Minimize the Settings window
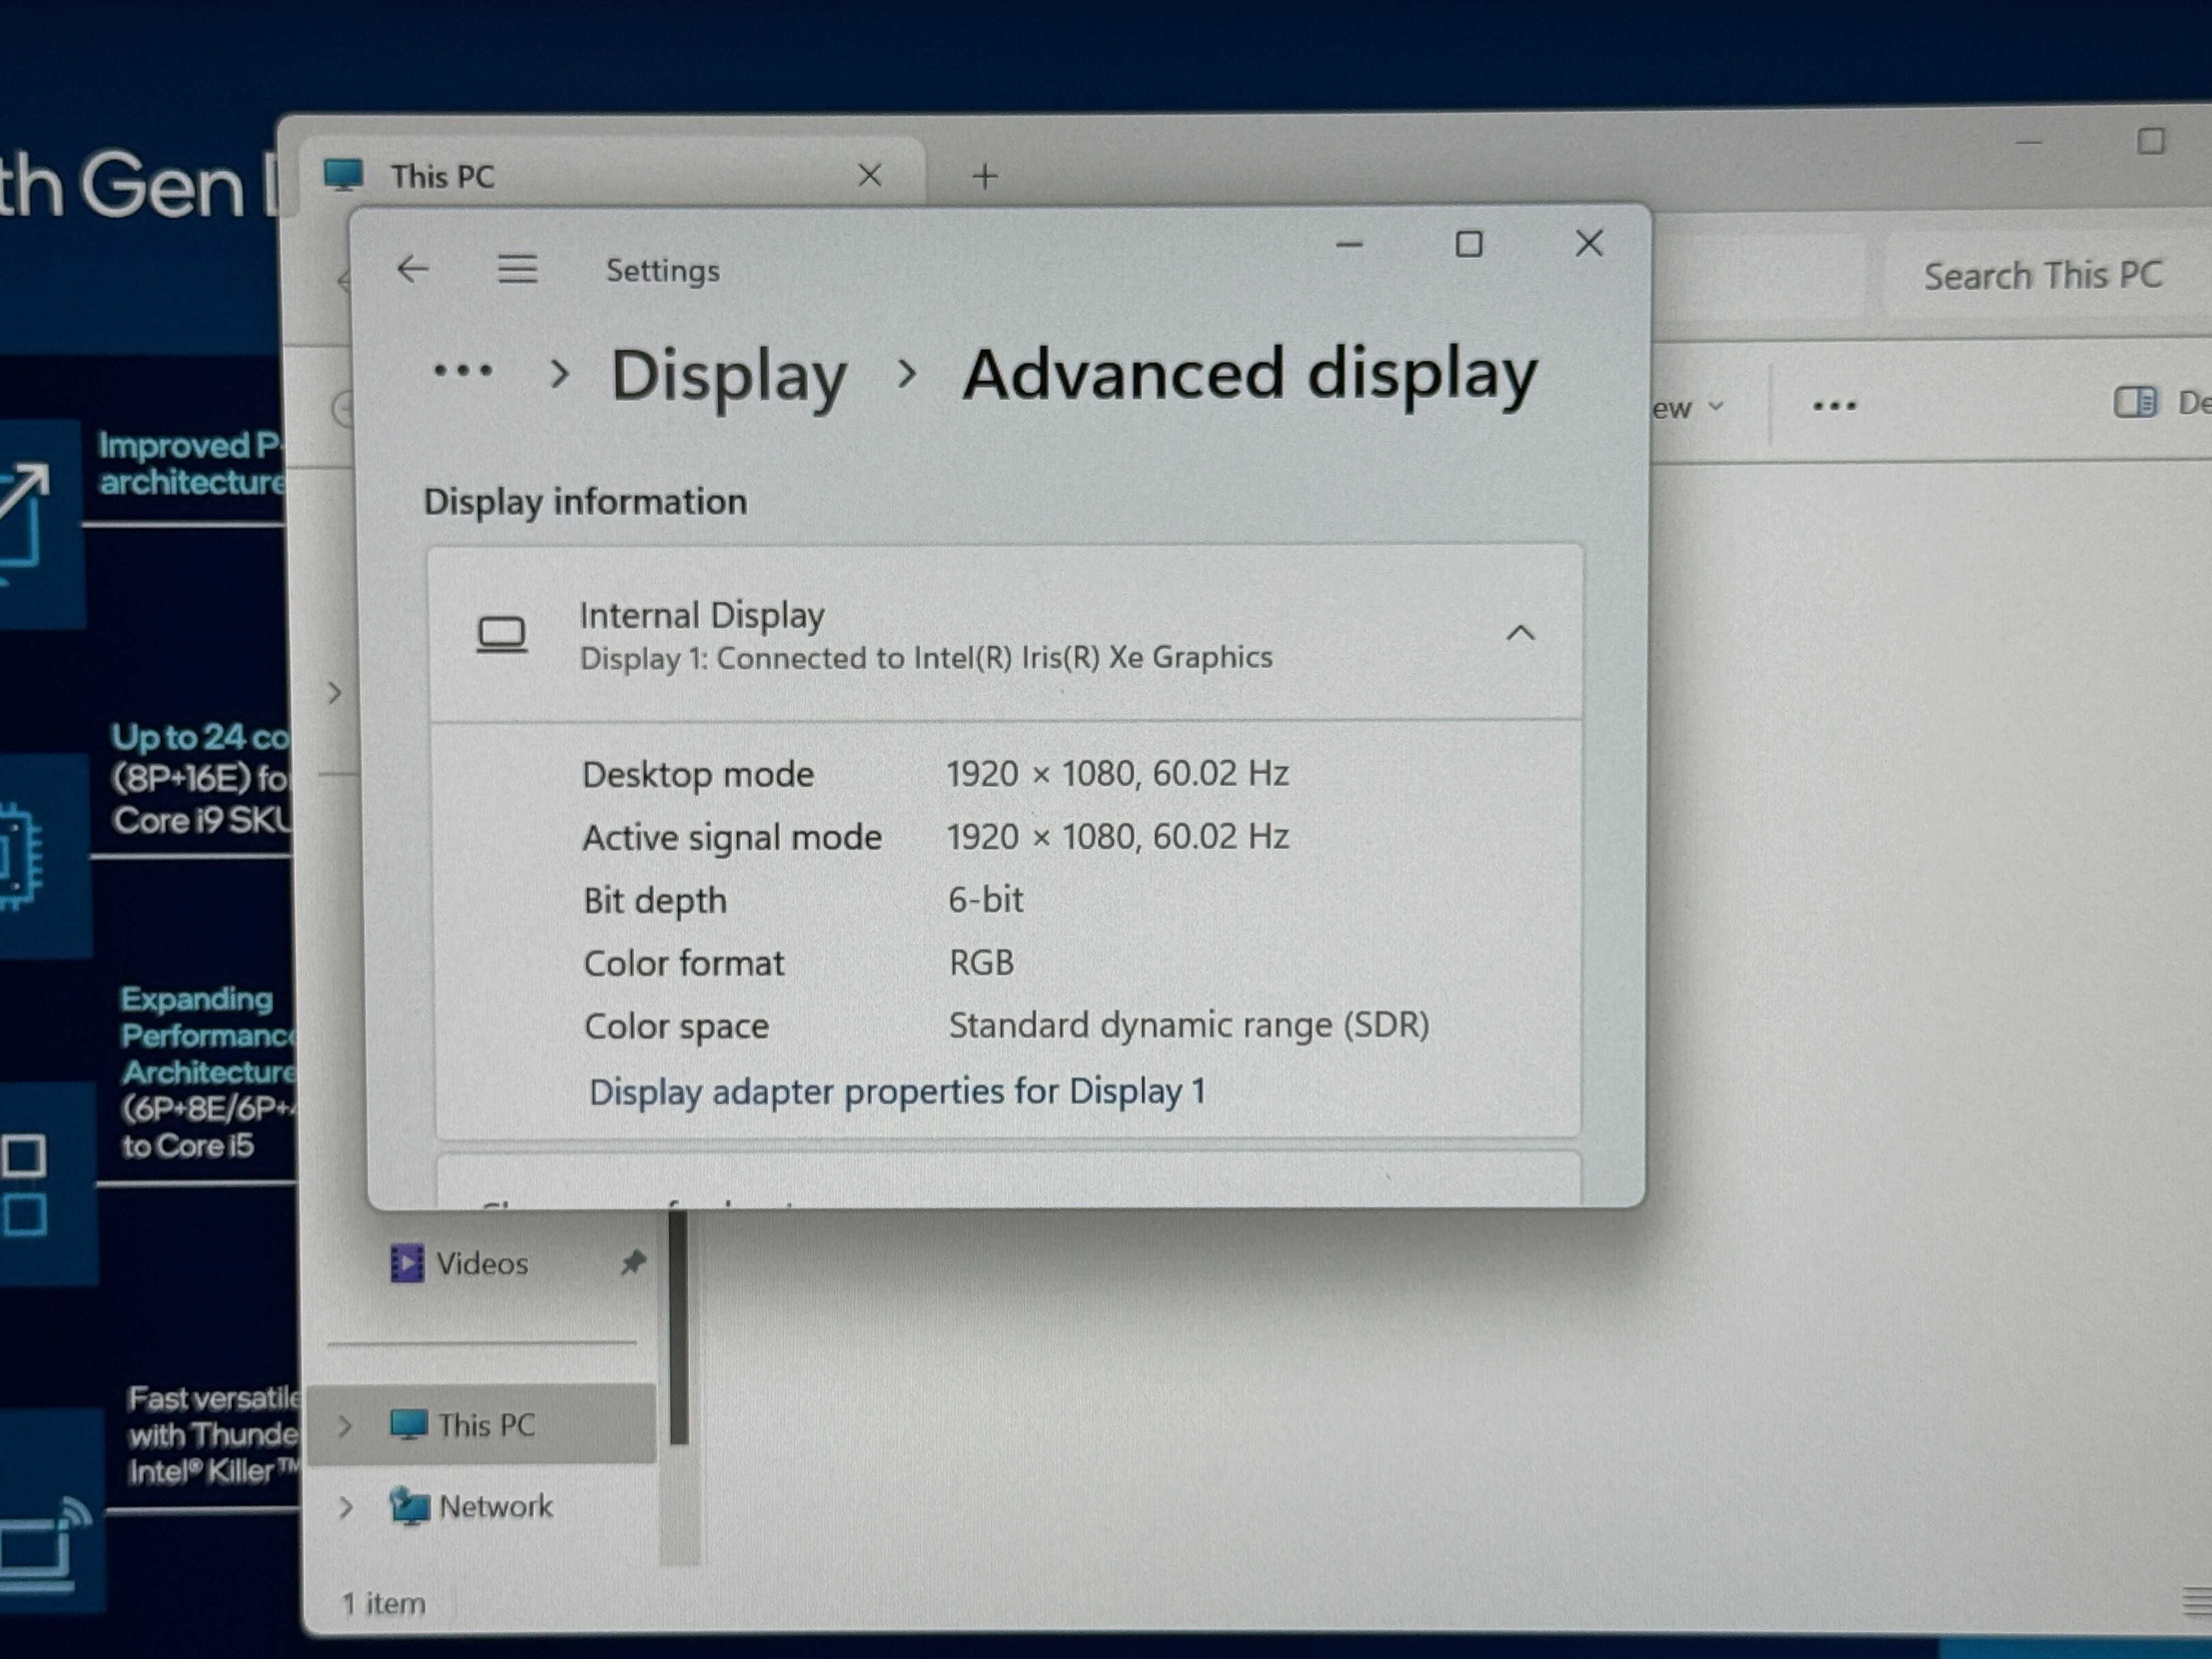The width and height of the screenshot is (2212, 1659). 1350,245
